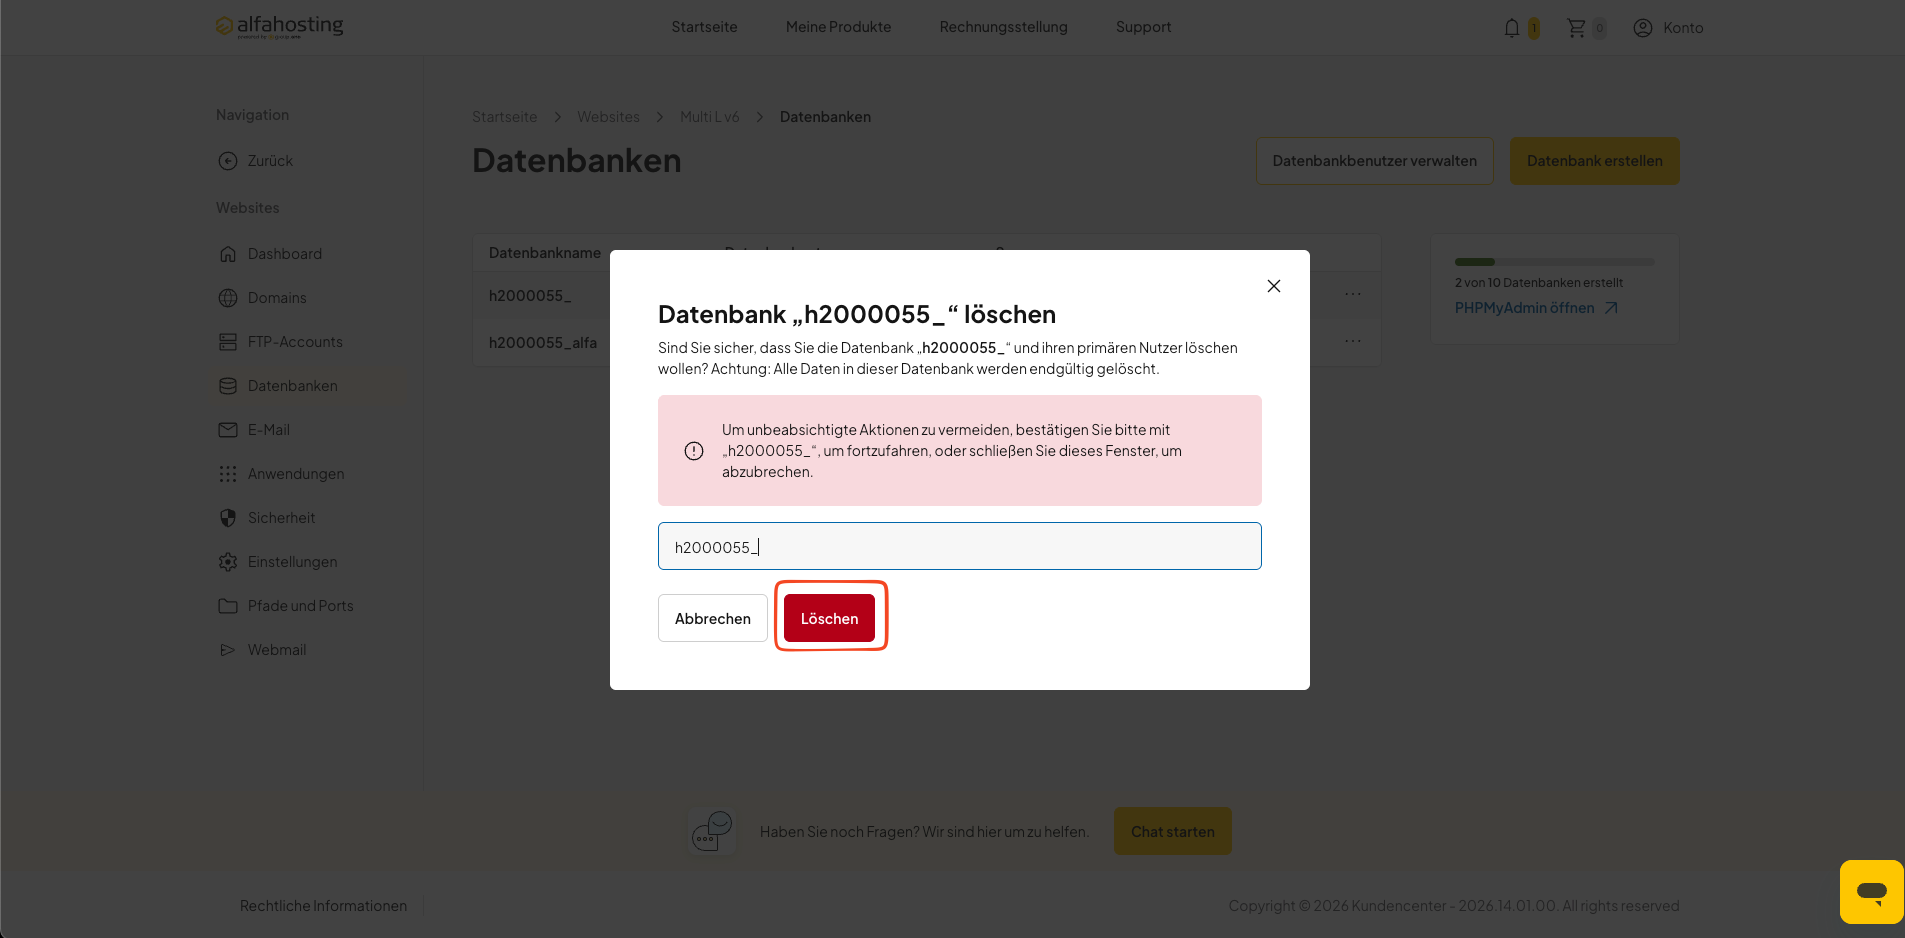Open options menu for h2000055_ row
Image resolution: width=1905 pixels, height=938 pixels.
(1353, 294)
